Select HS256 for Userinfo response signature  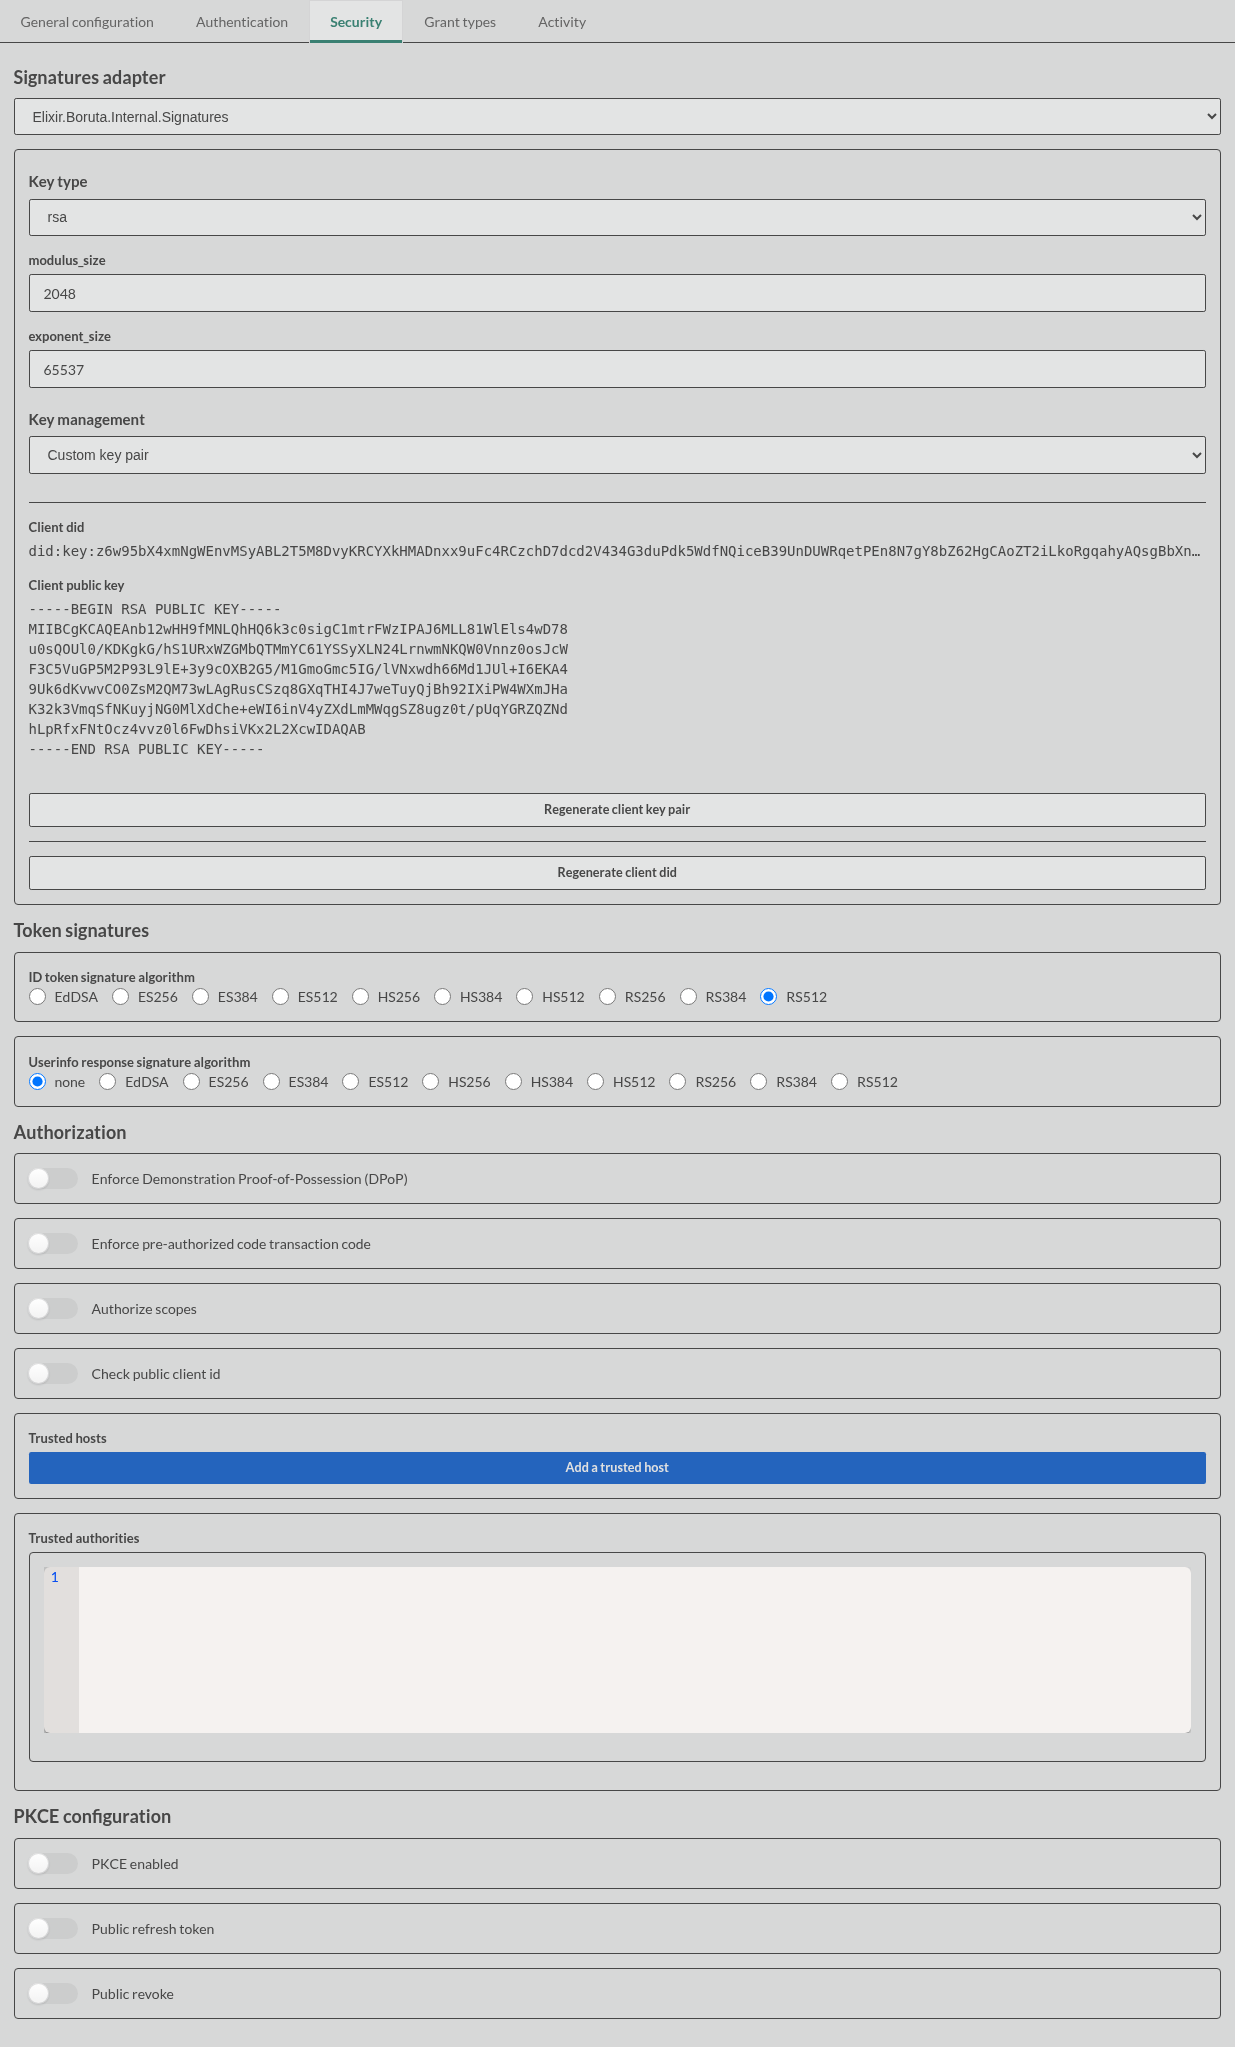(431, 1082)
